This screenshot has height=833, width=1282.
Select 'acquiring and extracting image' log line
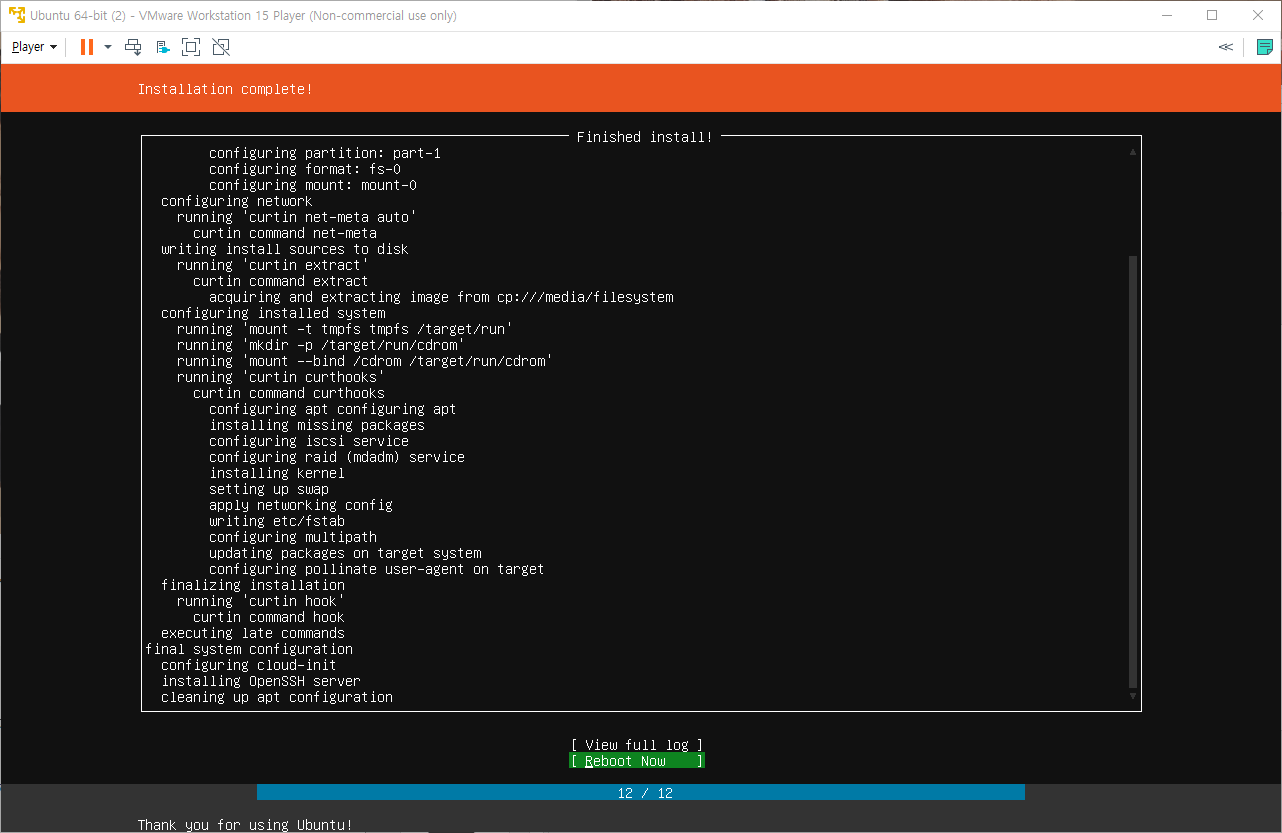point(441,297)
